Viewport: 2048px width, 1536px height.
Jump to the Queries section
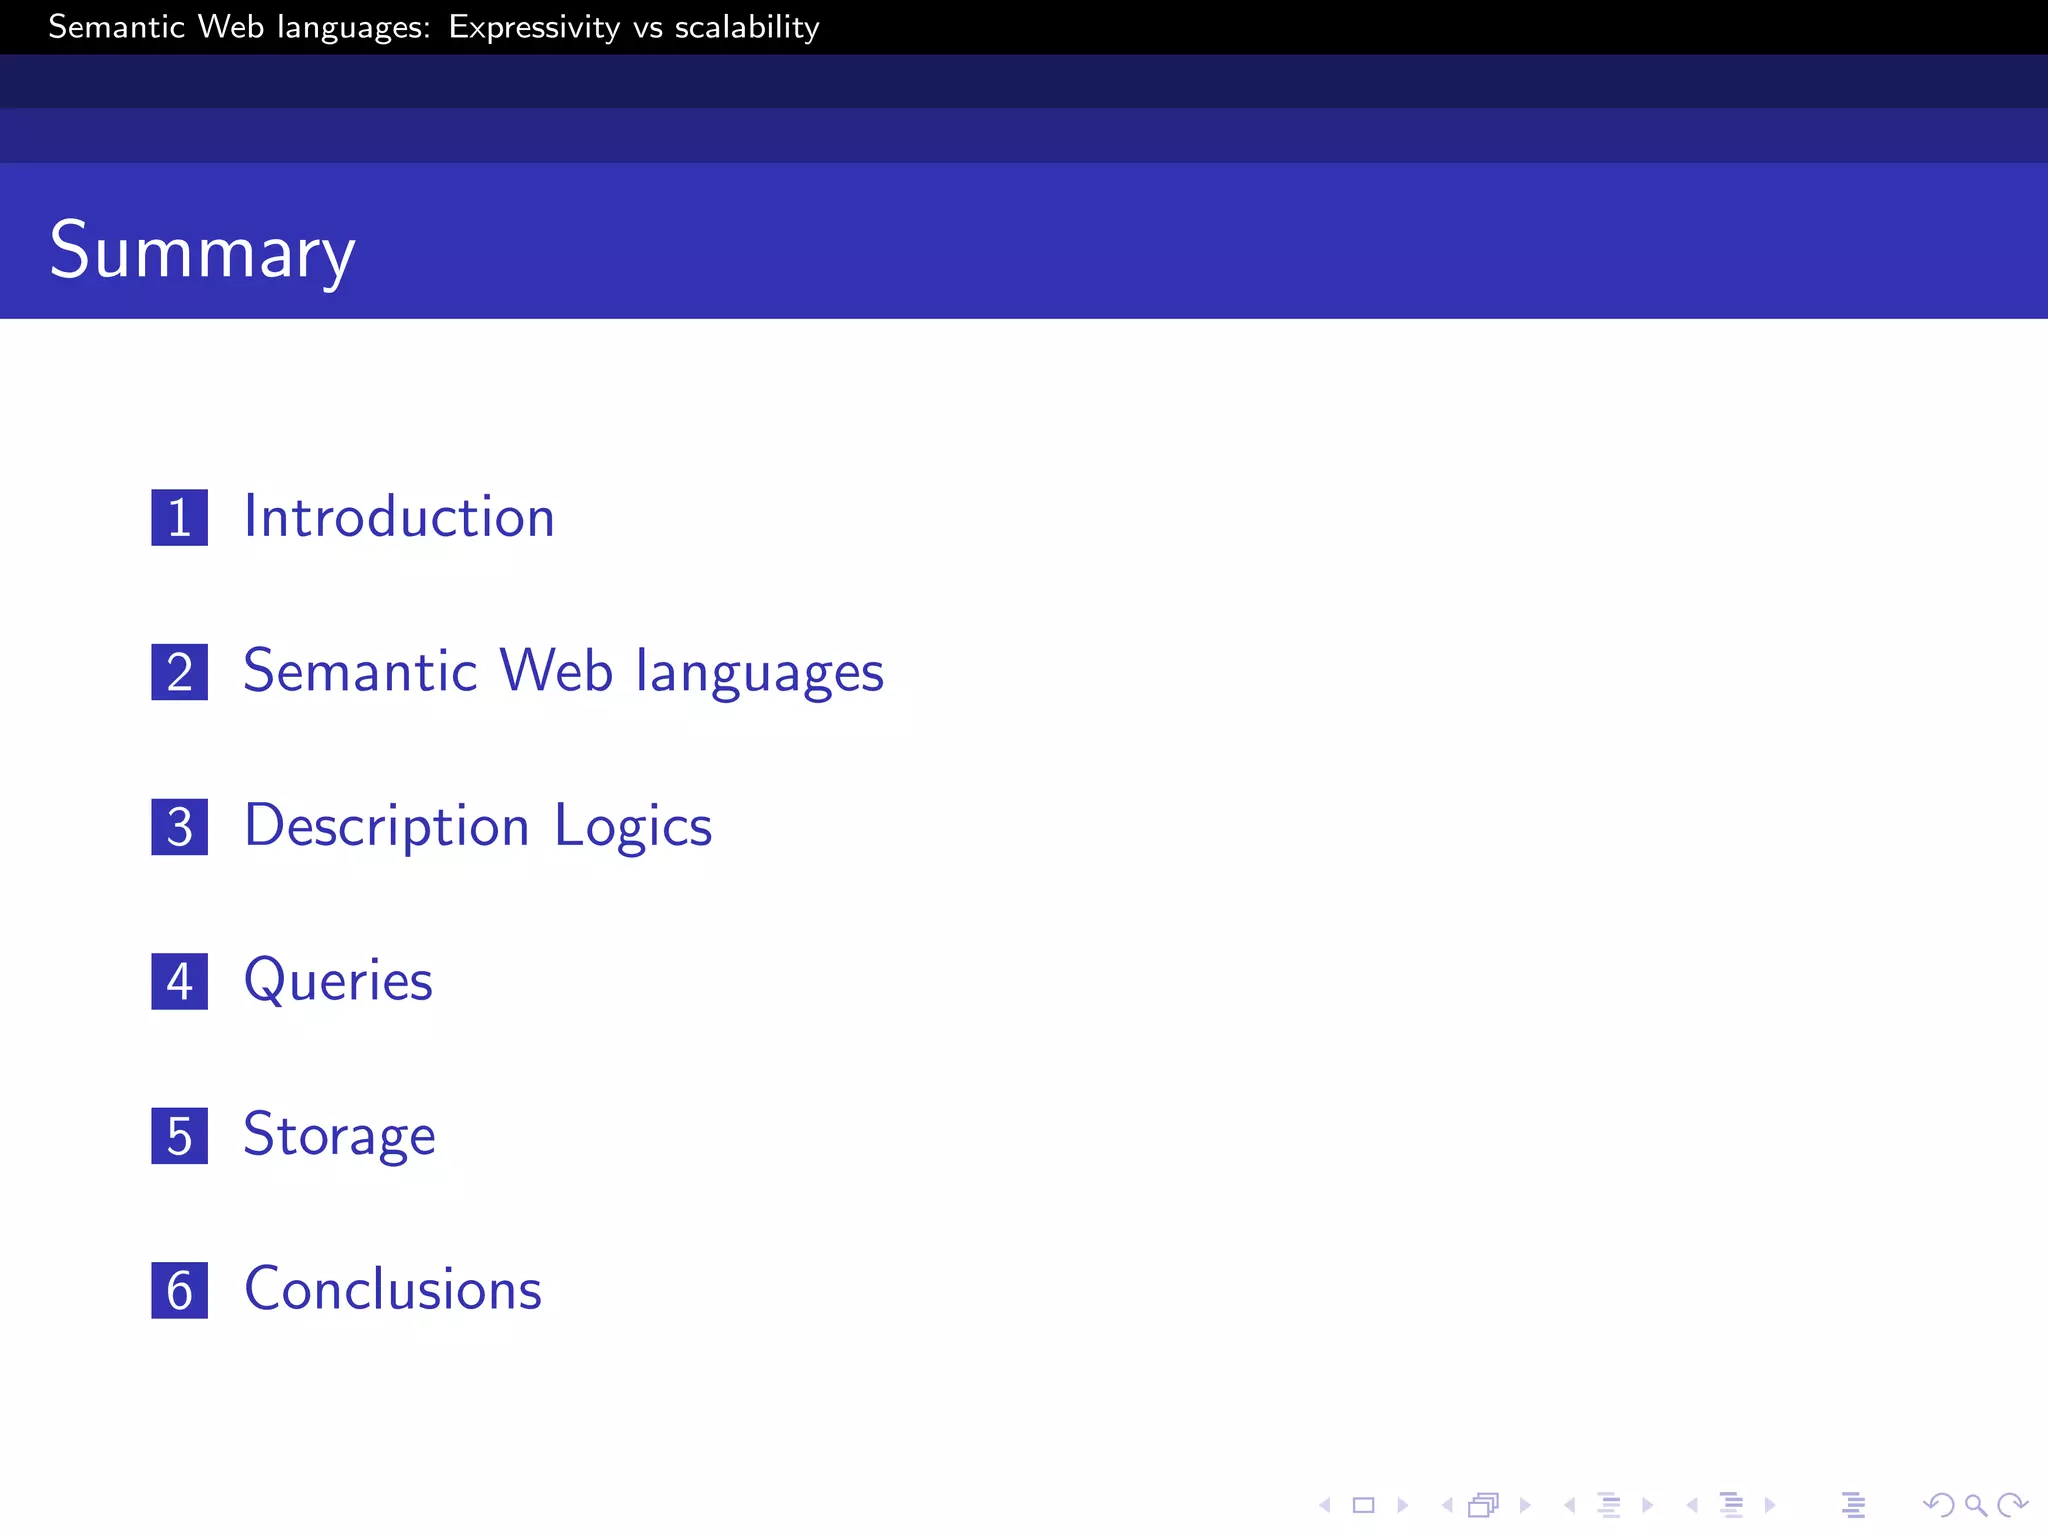click(338, 980)
